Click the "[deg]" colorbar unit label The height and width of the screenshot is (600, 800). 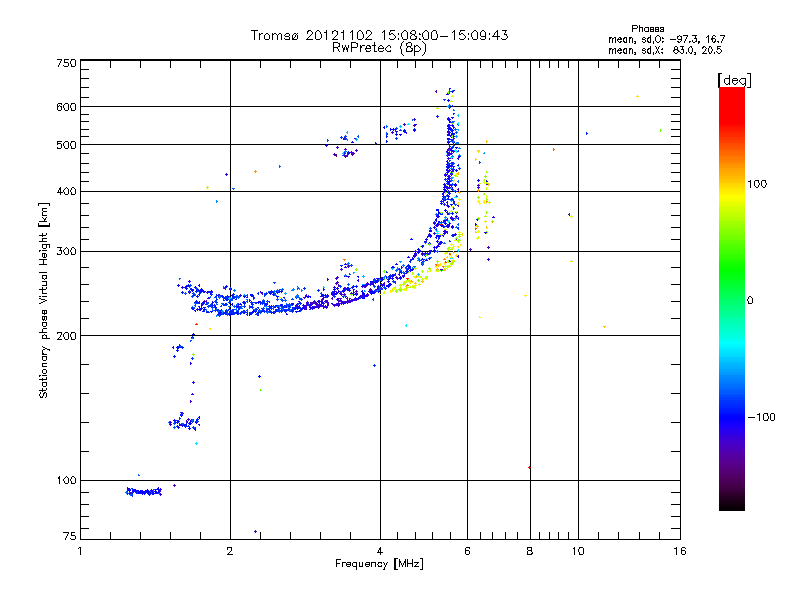[x=734, y=80]
